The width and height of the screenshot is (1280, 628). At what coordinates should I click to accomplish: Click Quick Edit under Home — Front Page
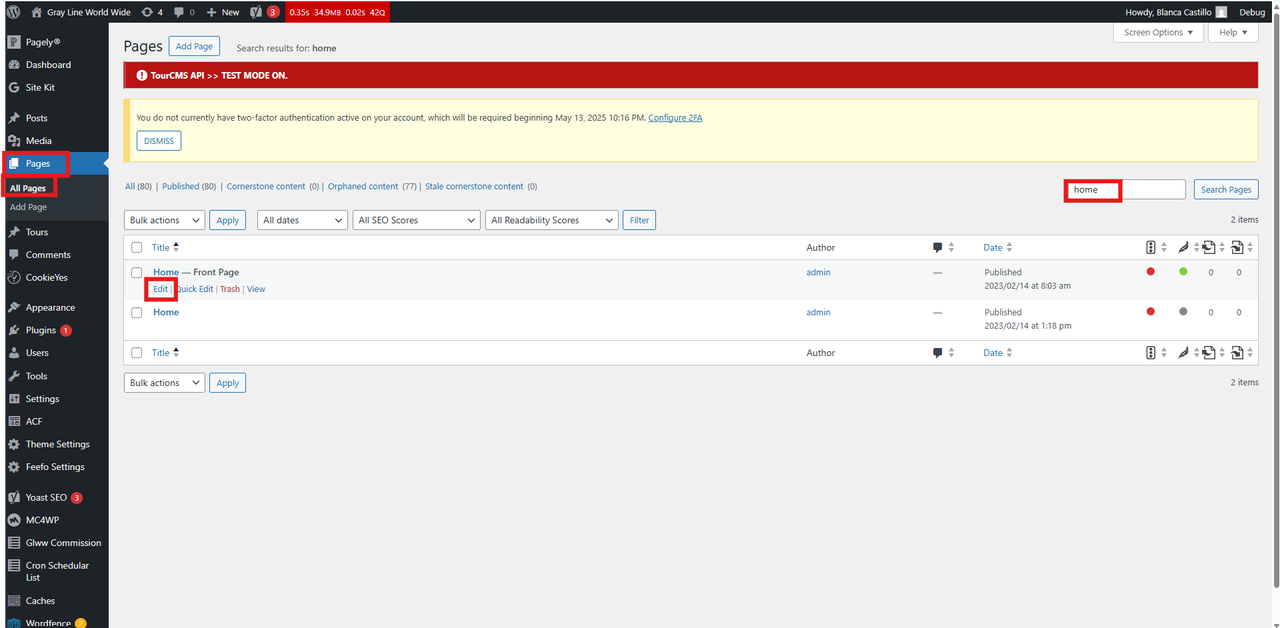tap(195, 289)
